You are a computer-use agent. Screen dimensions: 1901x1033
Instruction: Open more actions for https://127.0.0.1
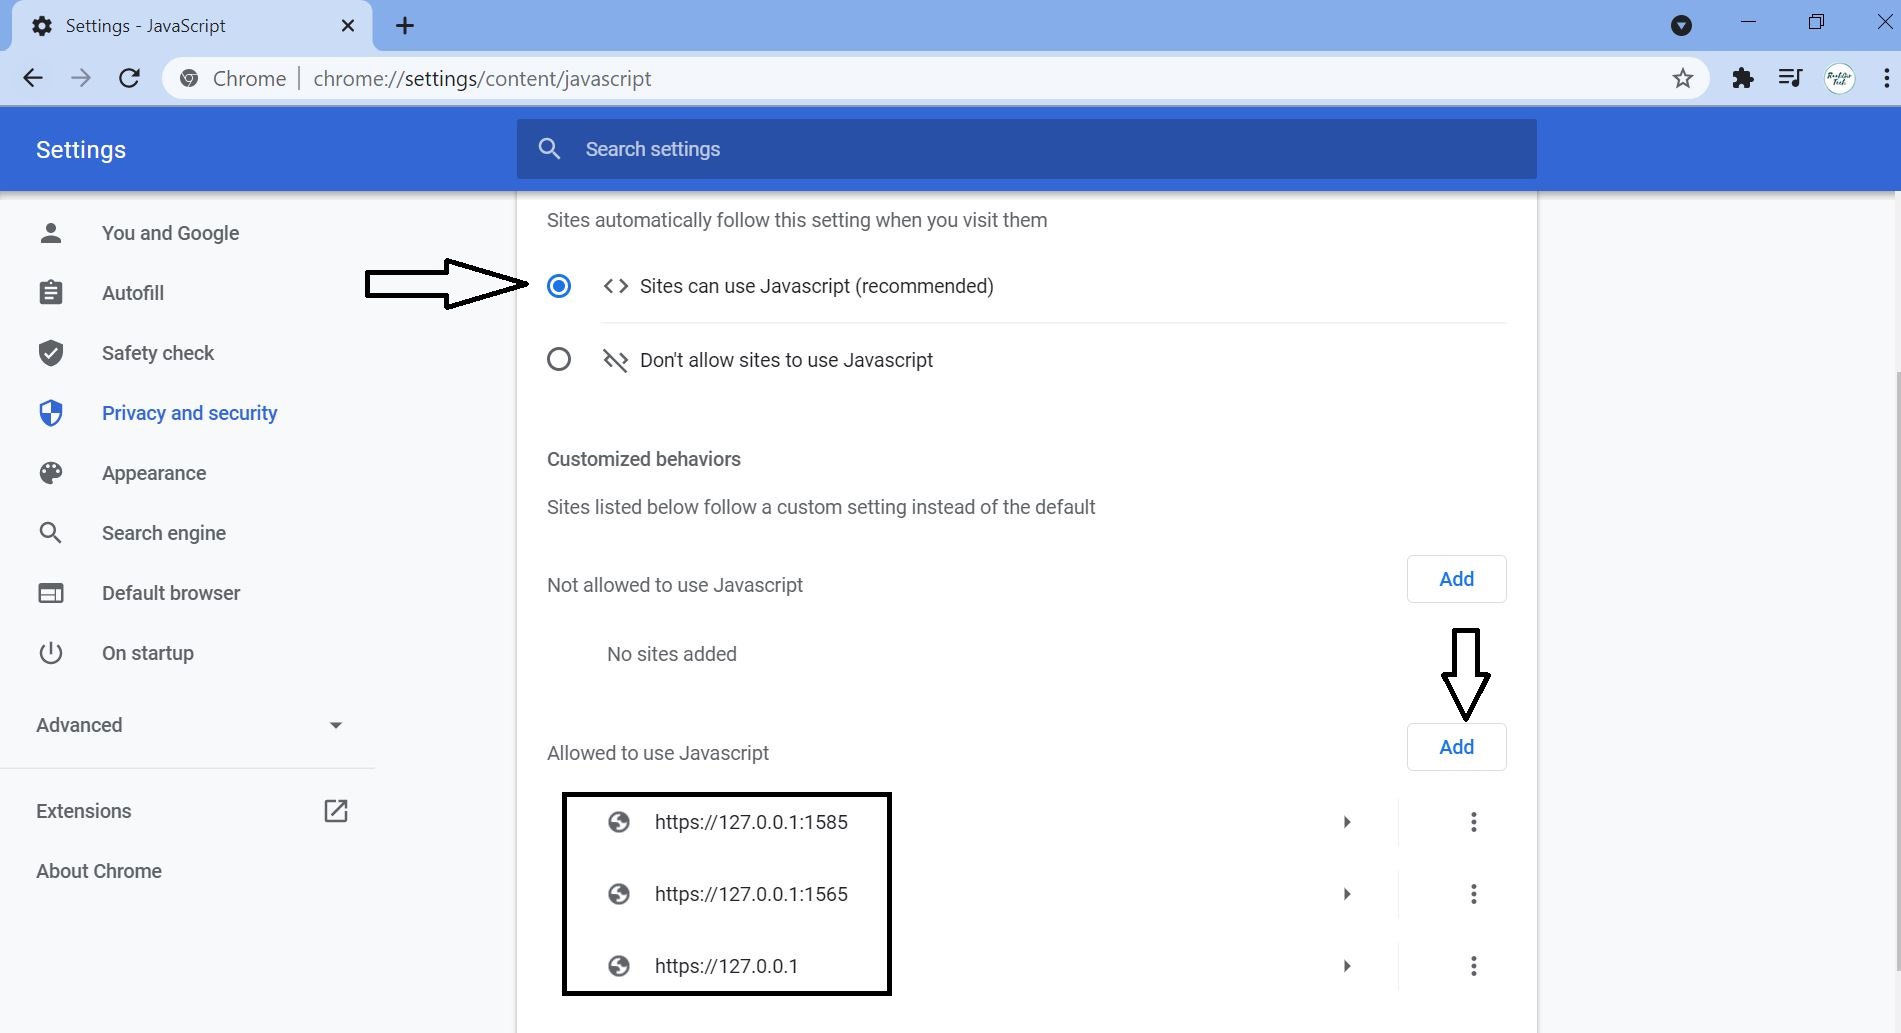(1473, 966)
